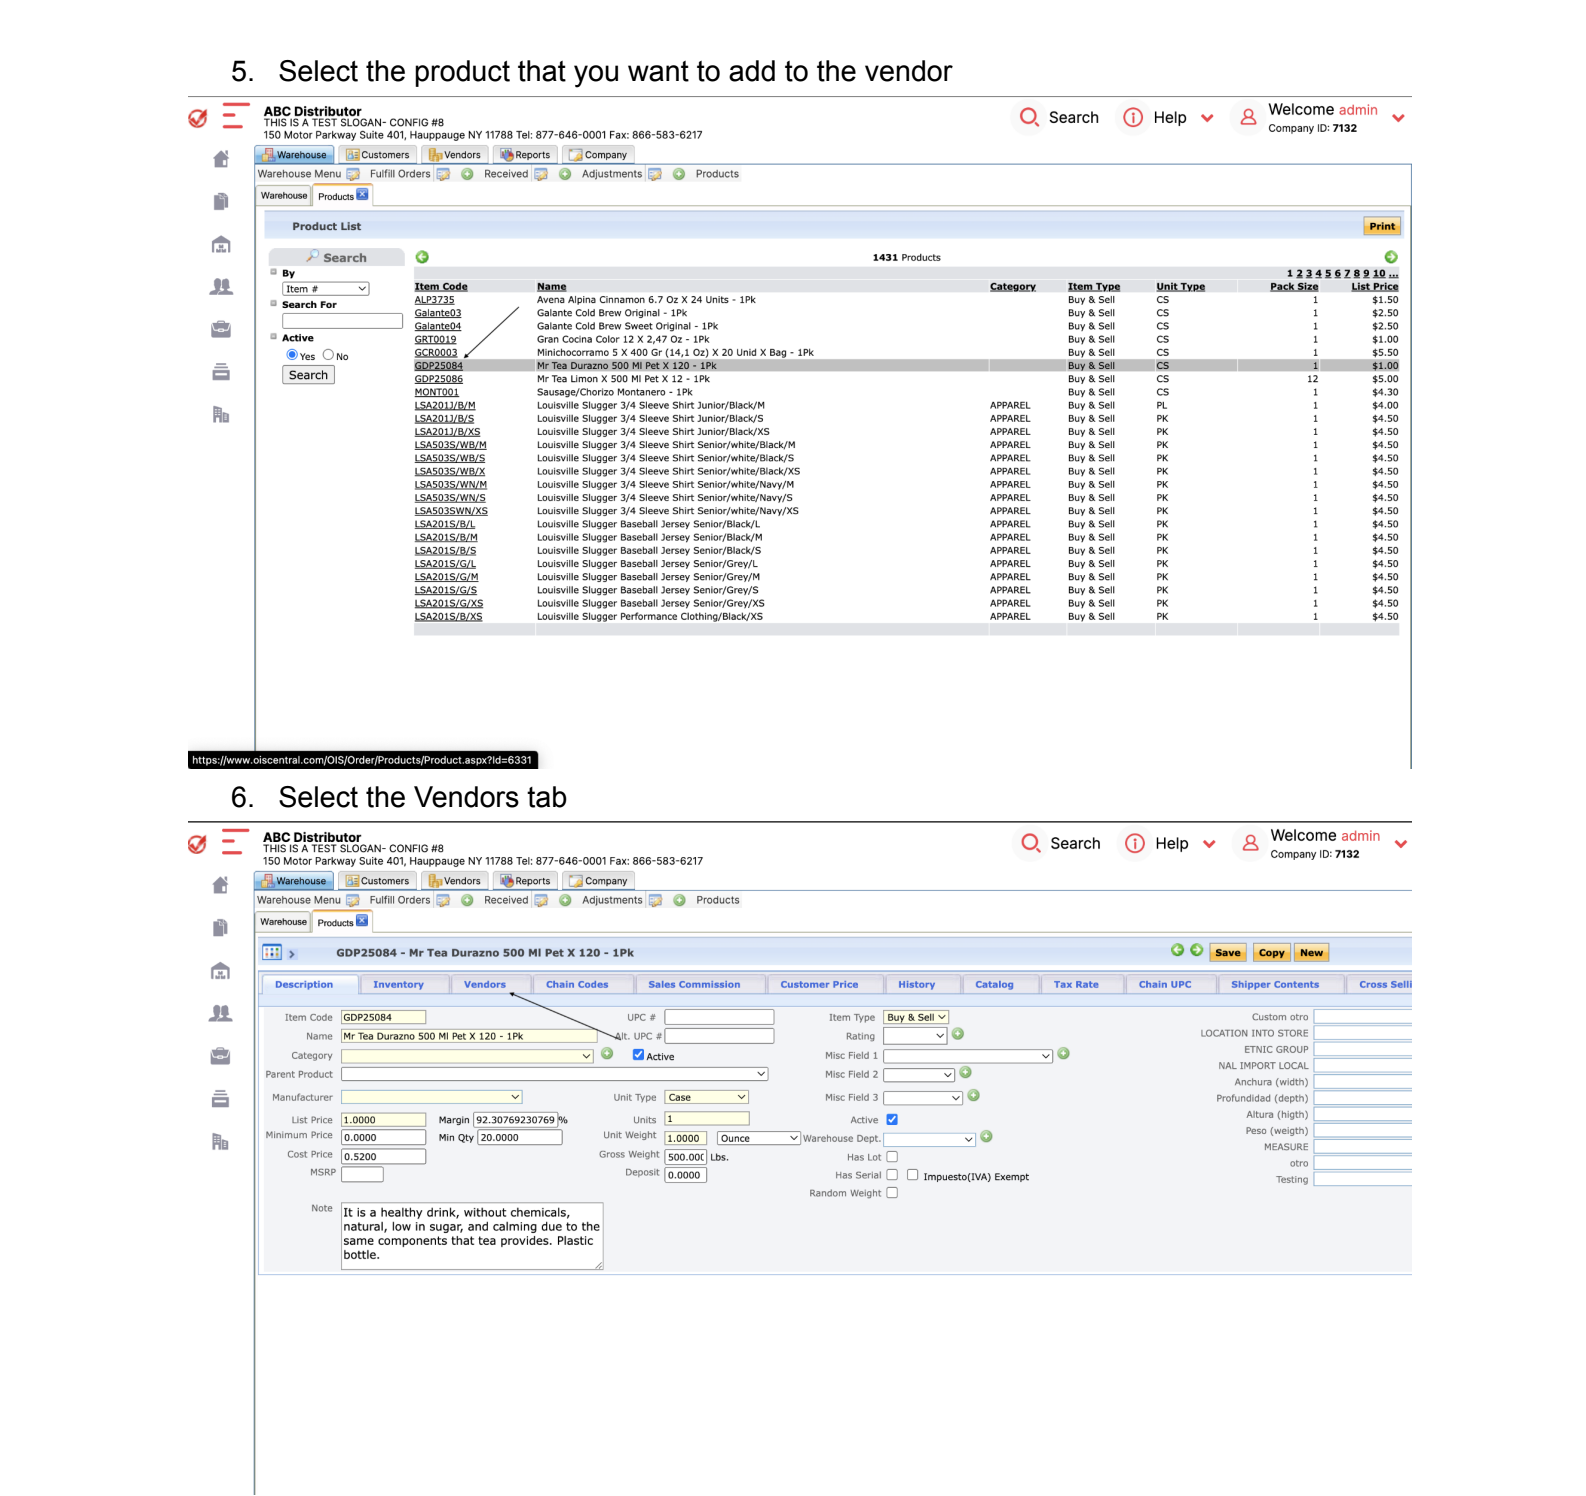Image resolution: width=1586 pixels, height=1496 pixels.
Task: Open the Vendors tab next to Inventory
Action: (485, 985)
